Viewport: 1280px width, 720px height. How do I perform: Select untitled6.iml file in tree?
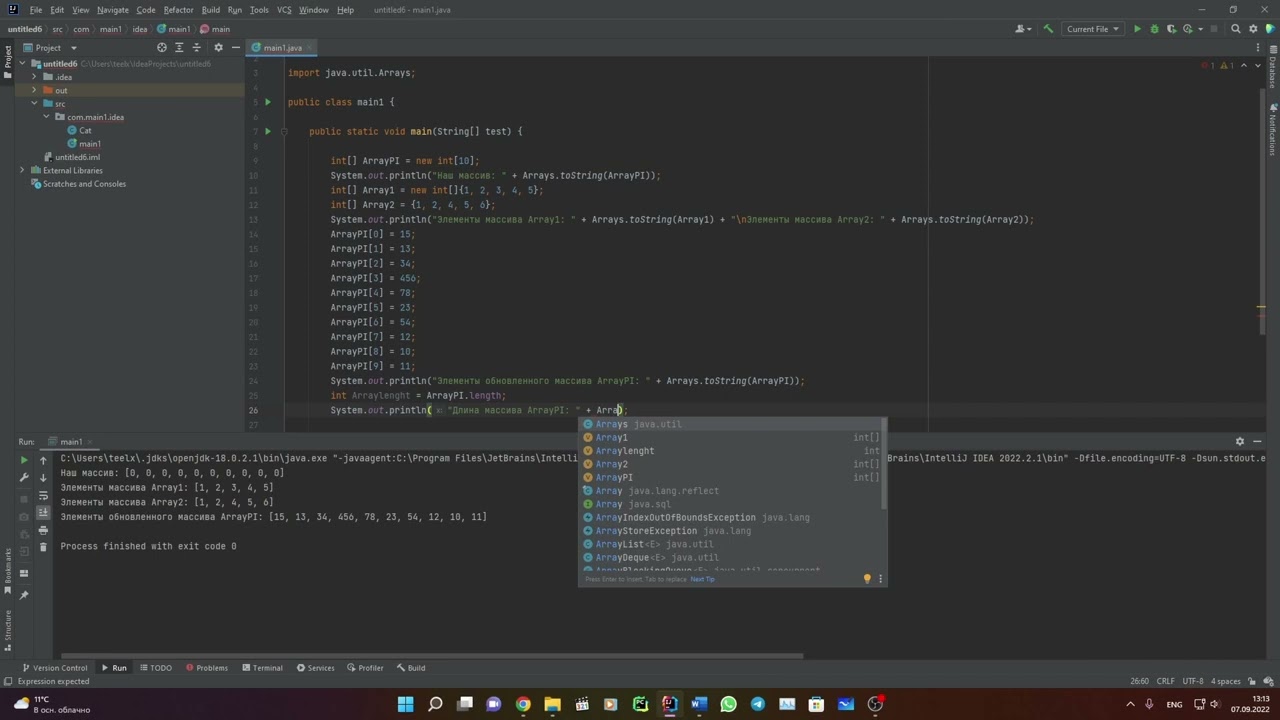click(71, 157)
